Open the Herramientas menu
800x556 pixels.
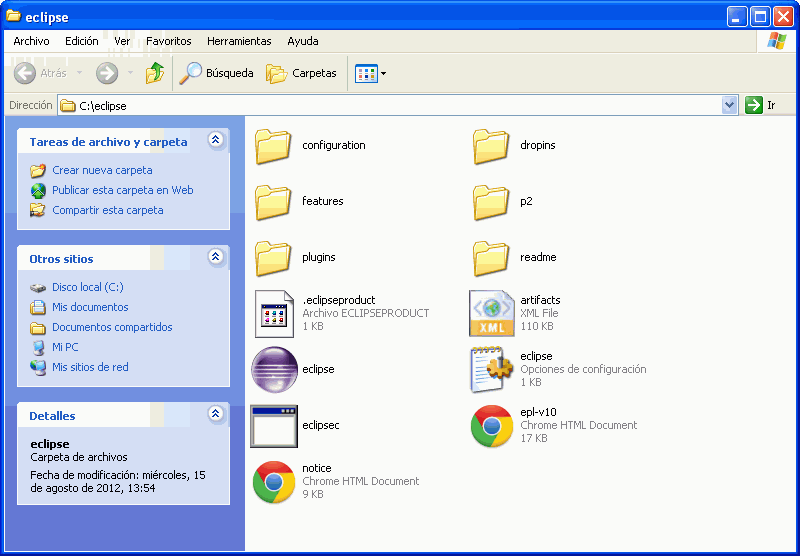239,41
